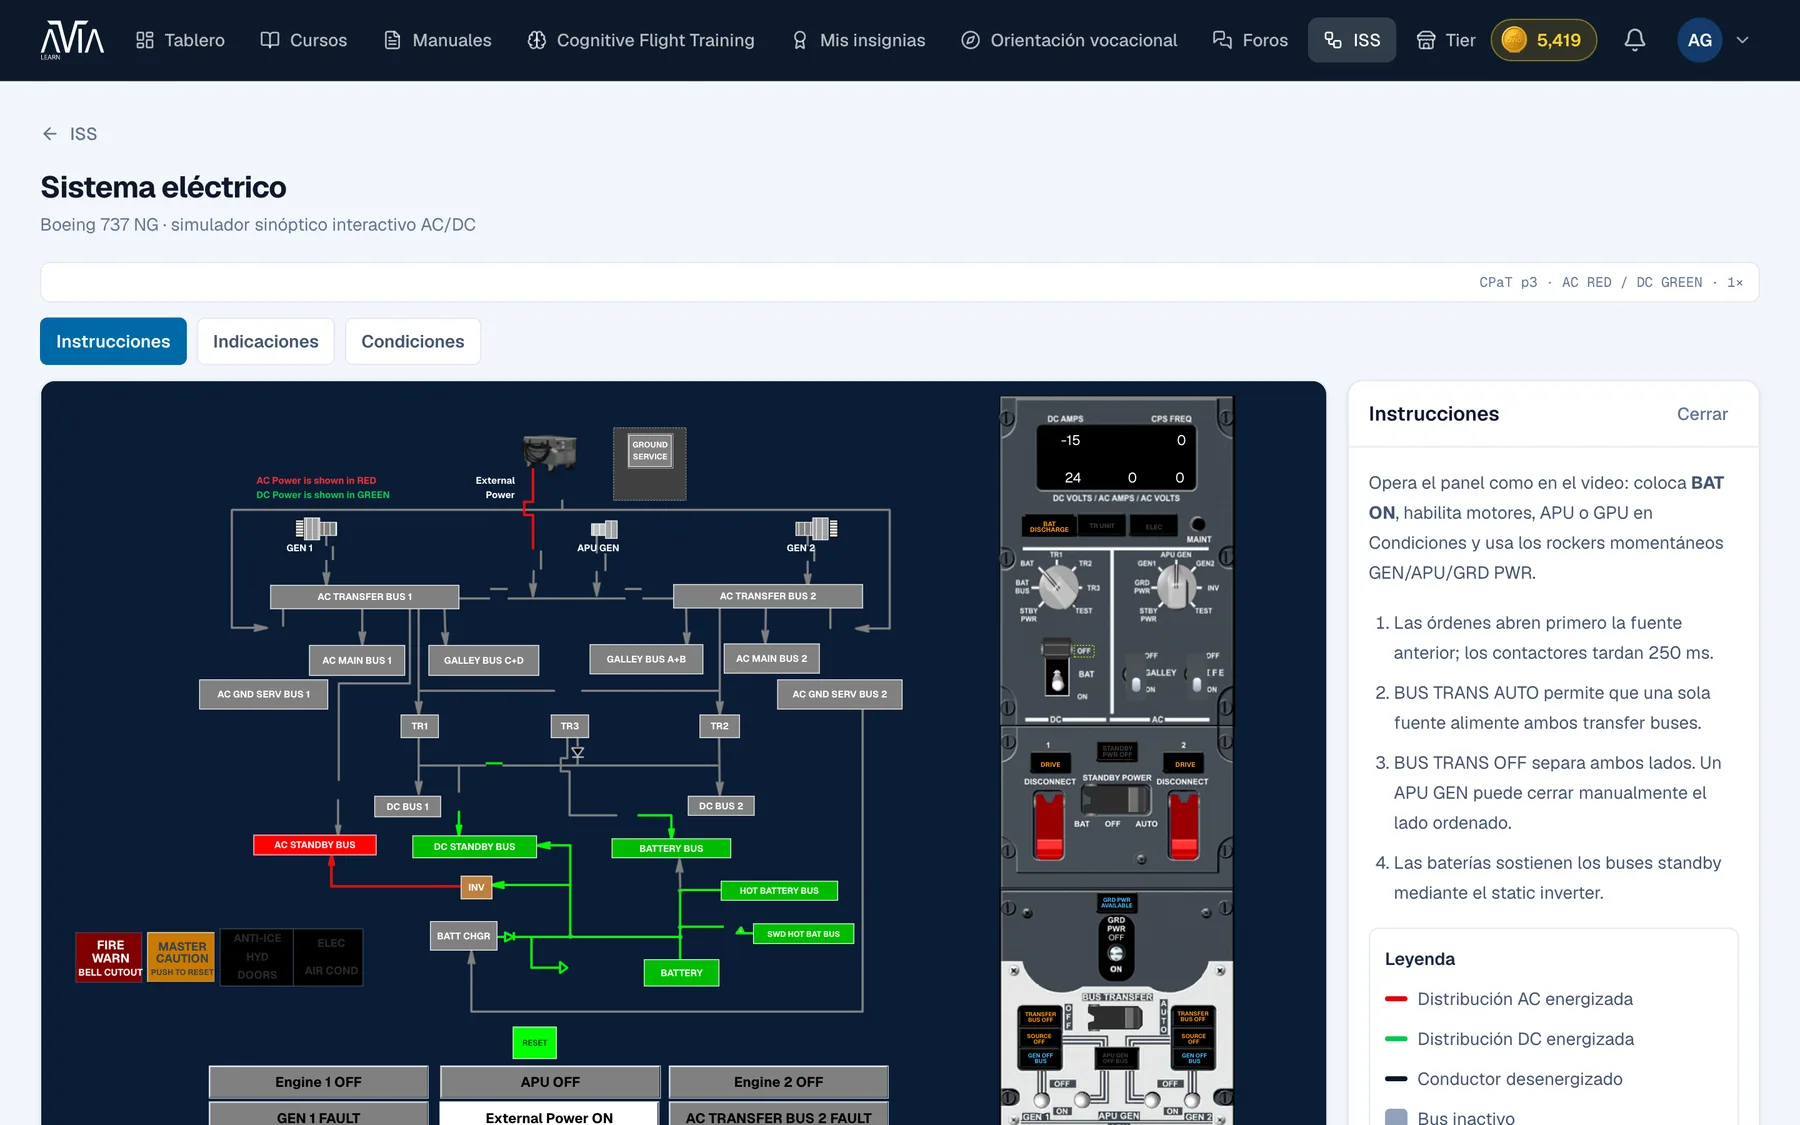The height and width of the screenshot is (1125, 1800).
Task: Click the external power cart icon
Action: coord(550,452)
